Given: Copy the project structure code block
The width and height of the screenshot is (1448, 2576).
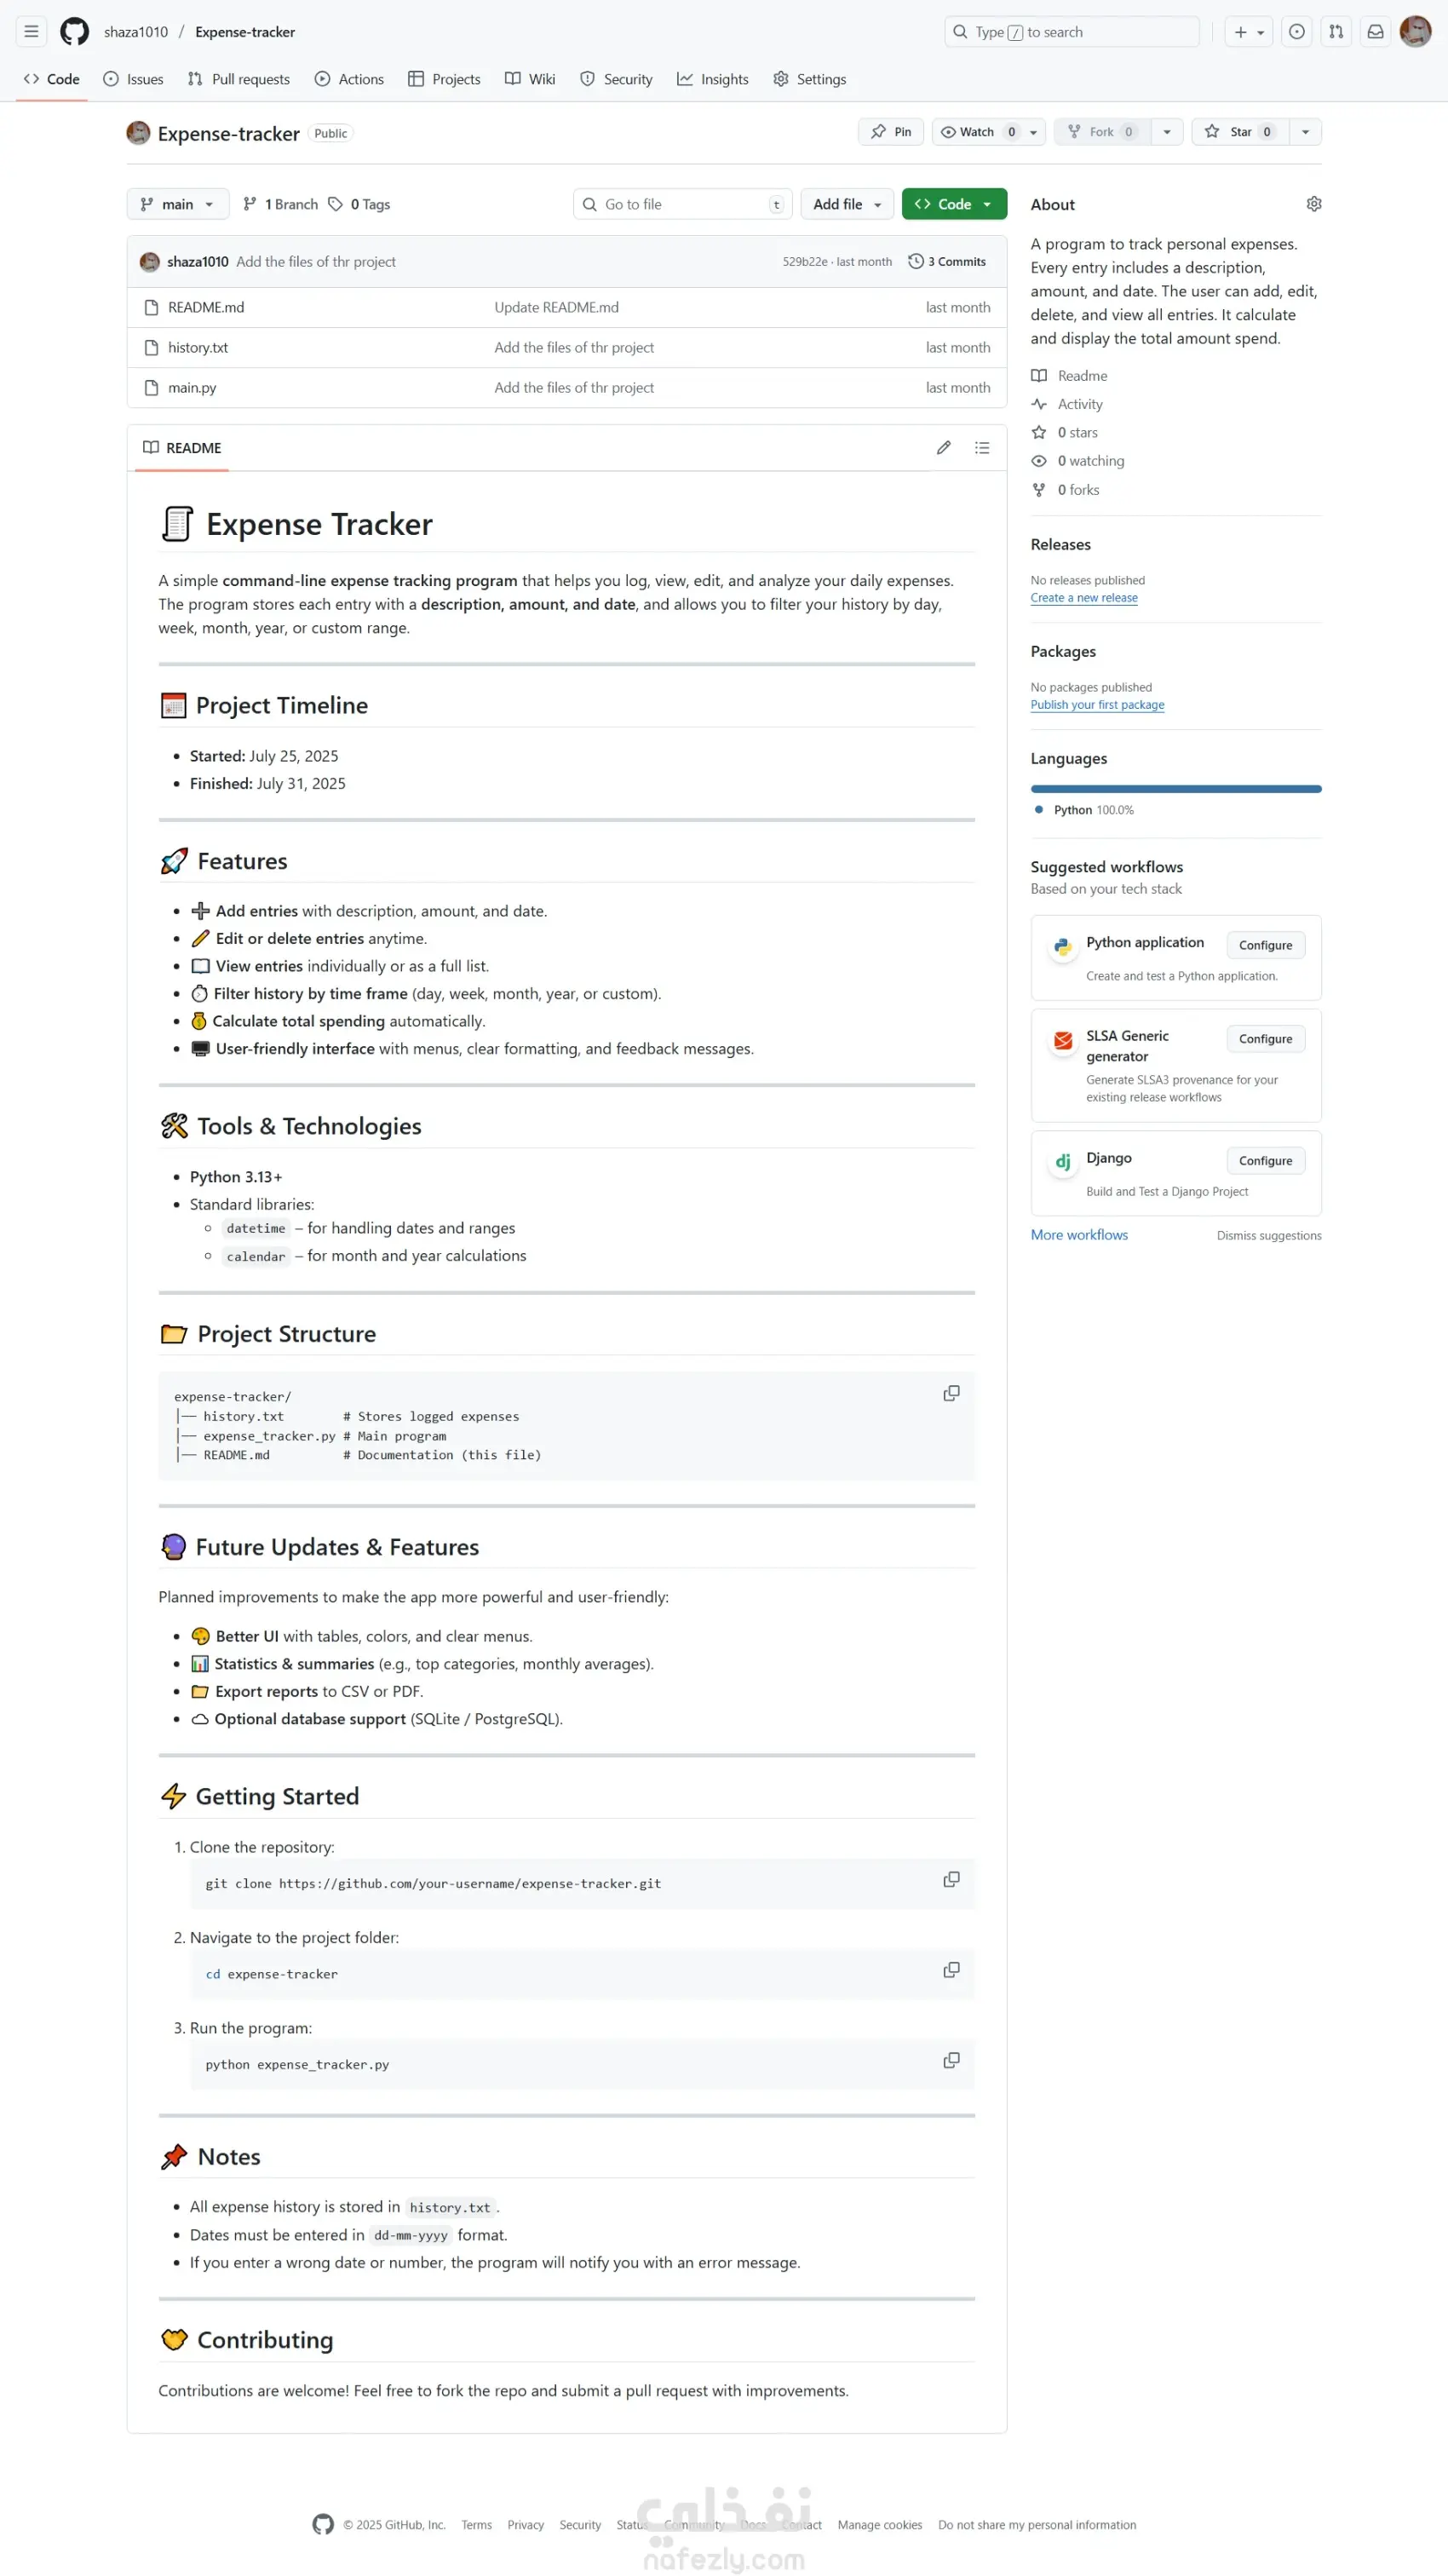Looking at the screenshot, I should pos(951,1394).
